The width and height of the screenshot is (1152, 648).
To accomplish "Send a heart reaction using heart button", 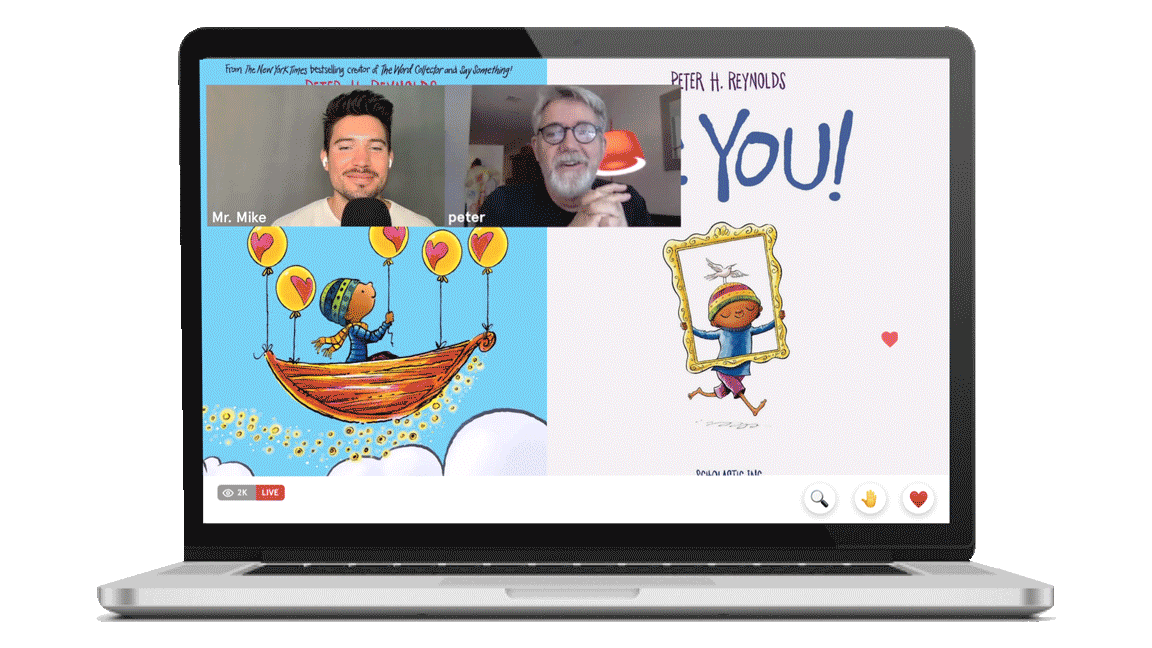I will click(918, 499).
